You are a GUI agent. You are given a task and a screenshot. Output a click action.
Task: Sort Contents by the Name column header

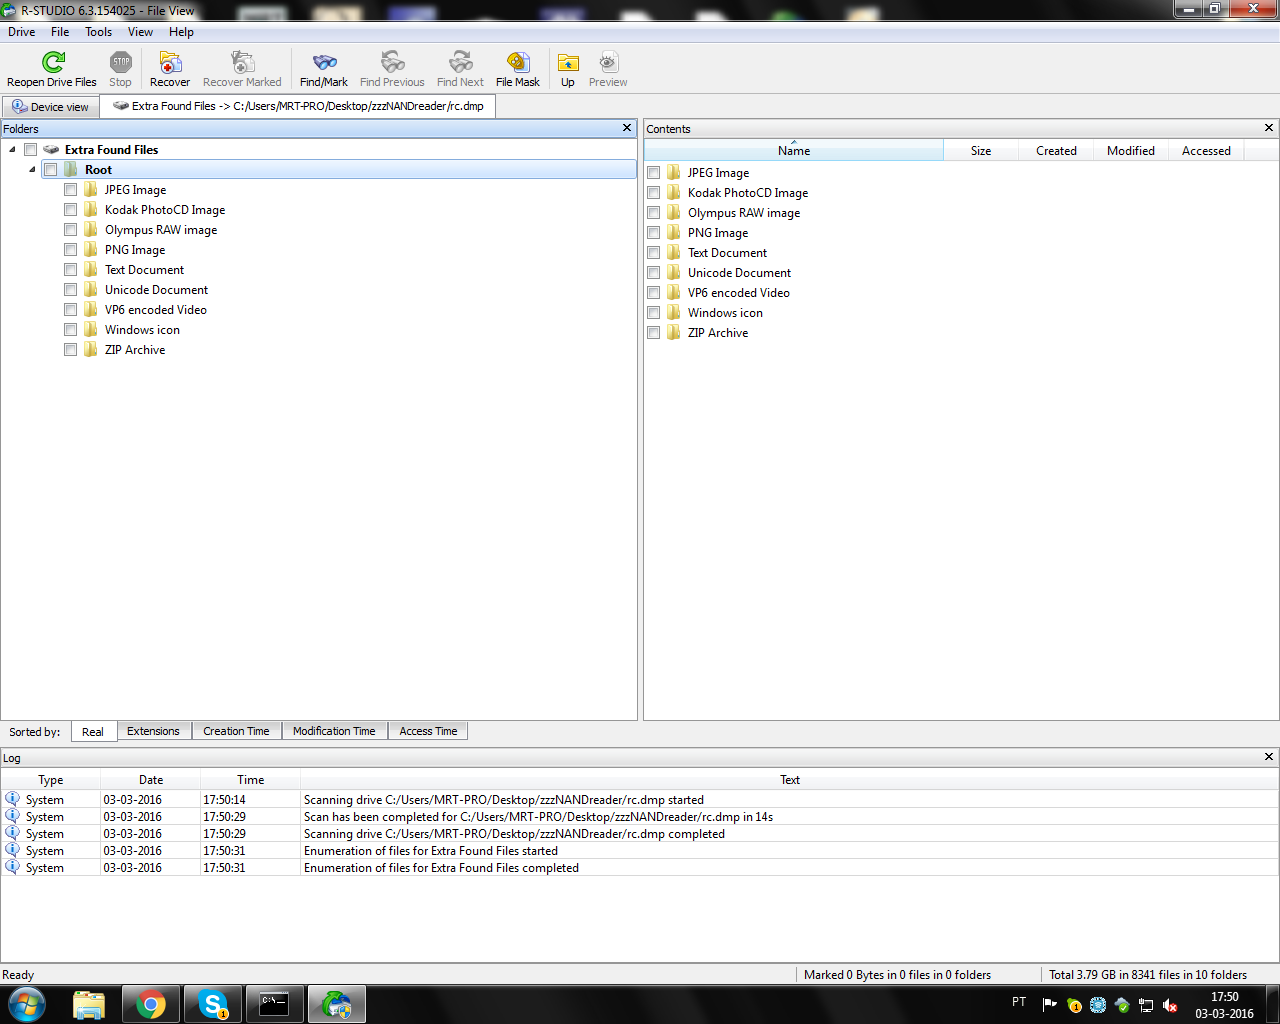tap(794, 150)
